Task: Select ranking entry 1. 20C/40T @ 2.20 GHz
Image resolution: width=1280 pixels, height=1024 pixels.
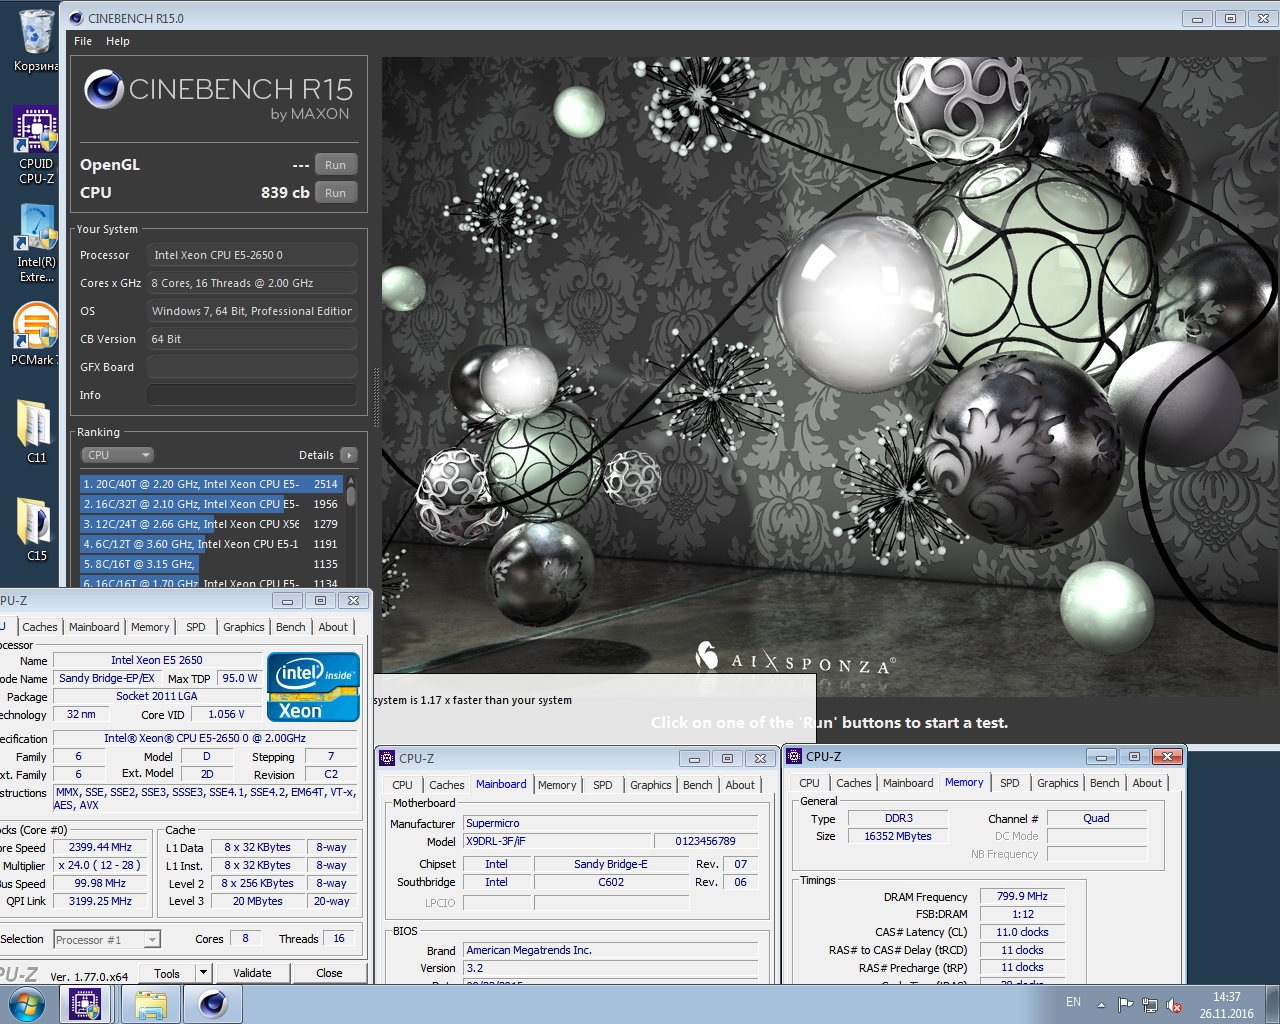Action: (212, 484)
